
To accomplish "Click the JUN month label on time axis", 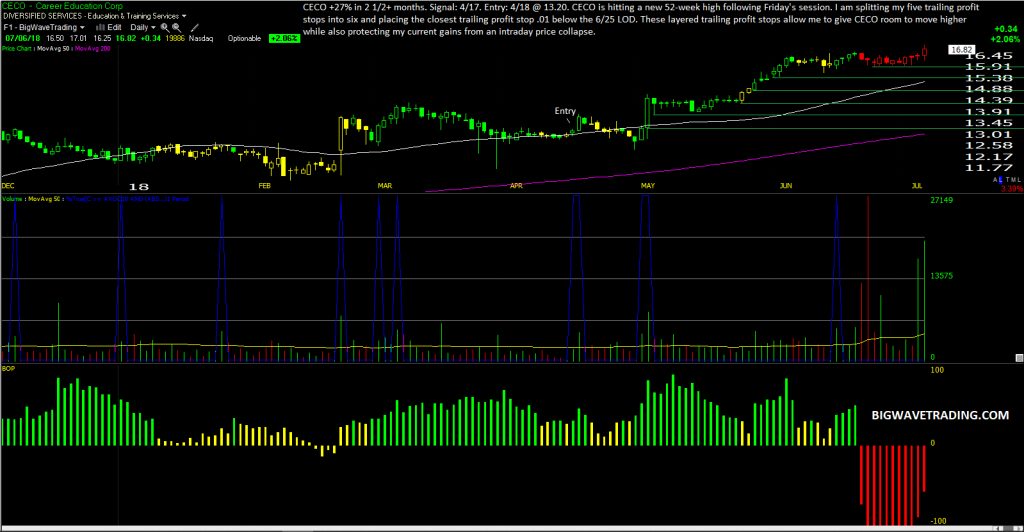I will [x=786, y=186].
